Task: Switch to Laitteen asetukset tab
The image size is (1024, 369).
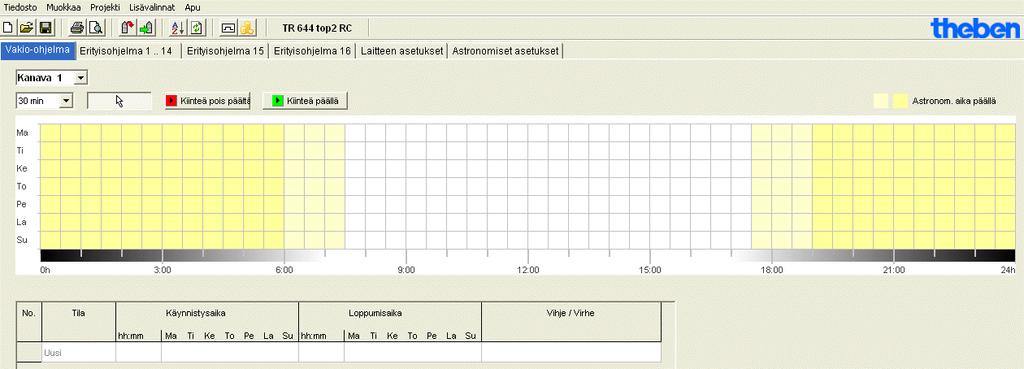Action: [x=401, y=51]
